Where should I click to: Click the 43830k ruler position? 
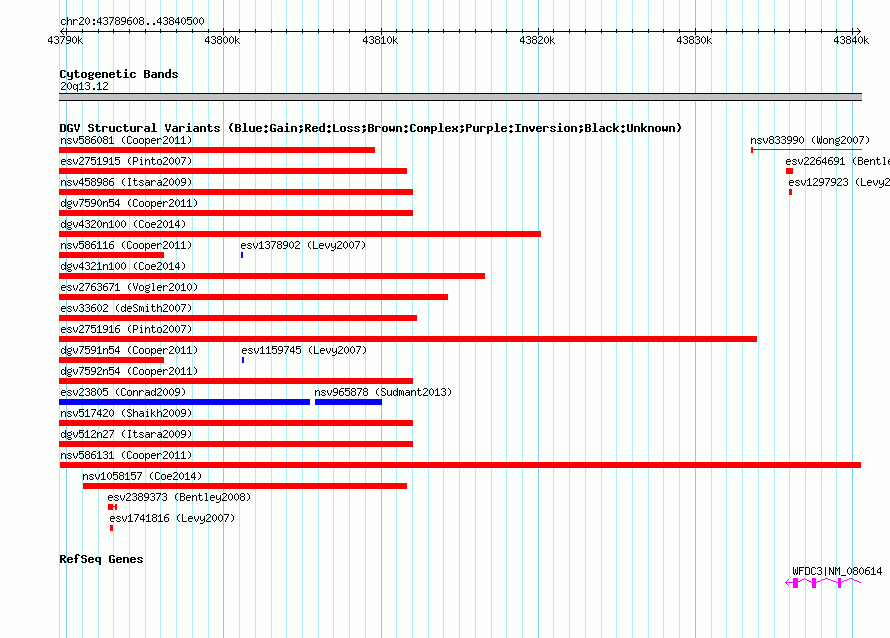(x=694, y=40)
